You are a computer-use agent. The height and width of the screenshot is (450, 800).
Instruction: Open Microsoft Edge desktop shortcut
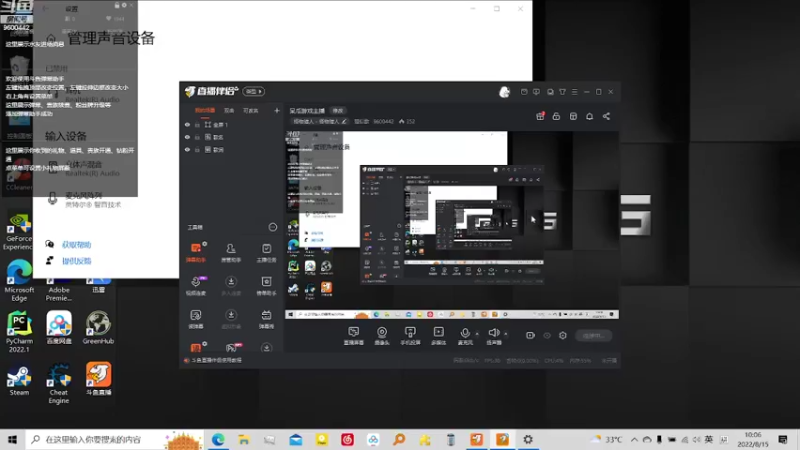click(x=19, y=281)
